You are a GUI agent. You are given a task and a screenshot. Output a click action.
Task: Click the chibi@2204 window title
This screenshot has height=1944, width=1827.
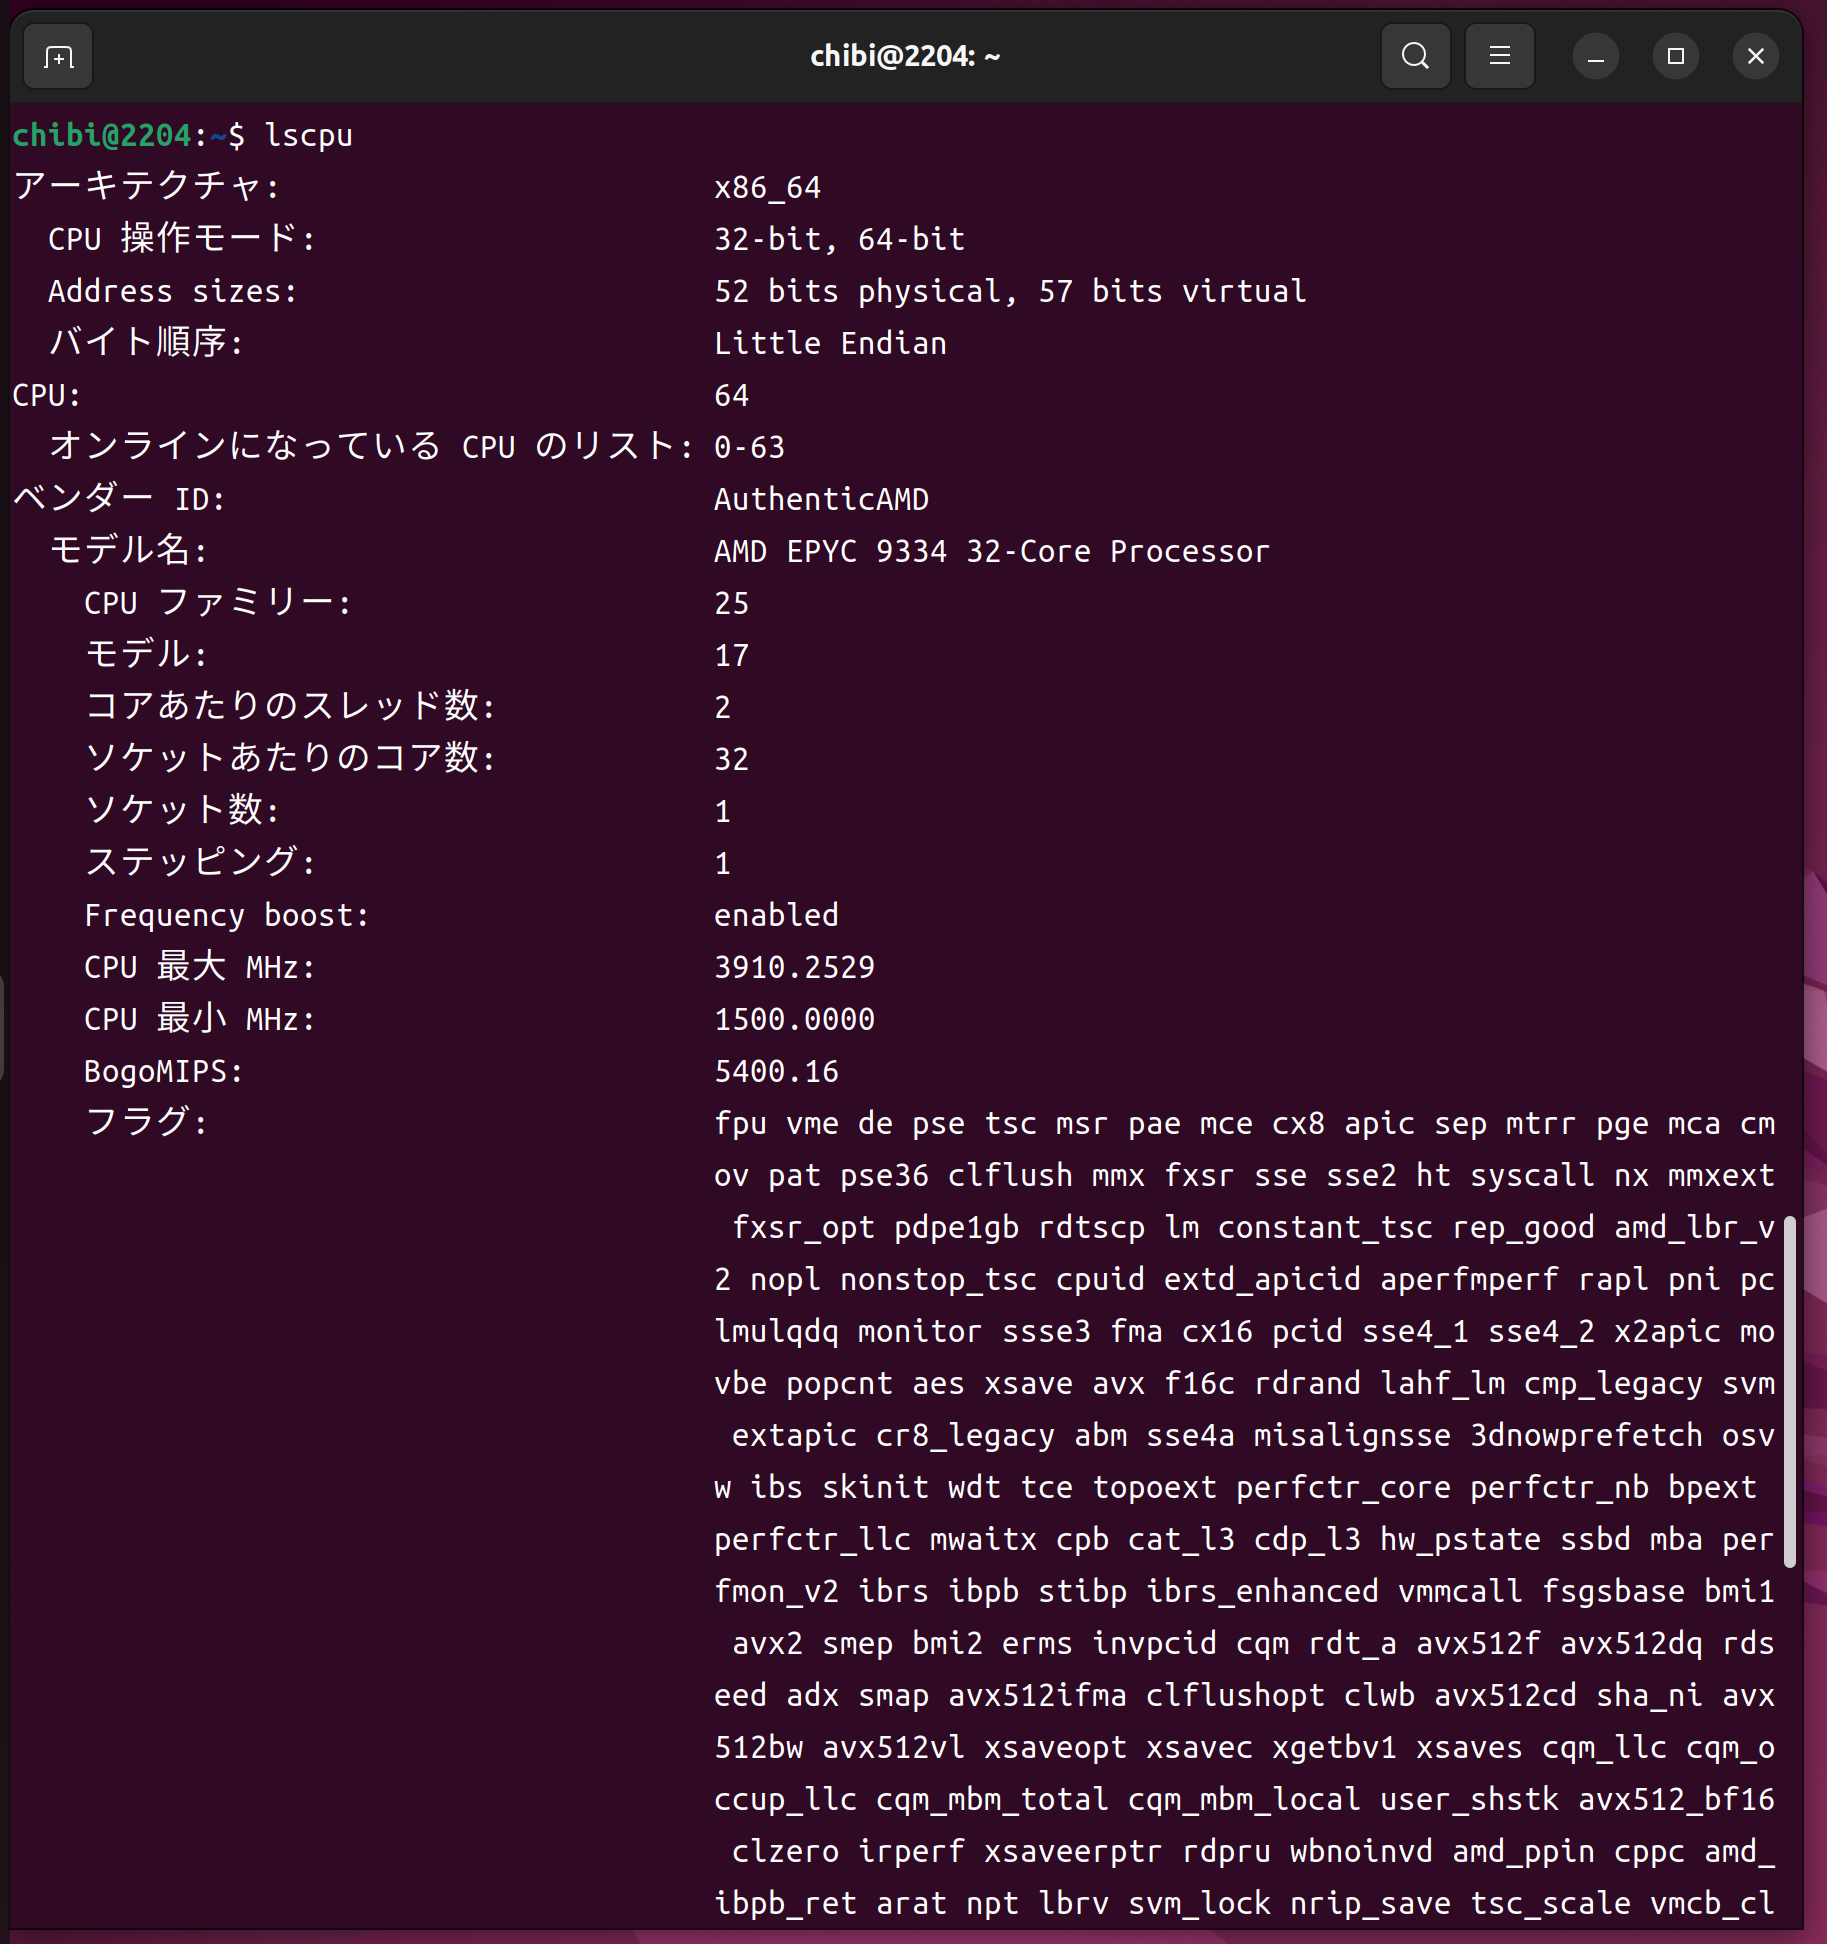(904, 57)
